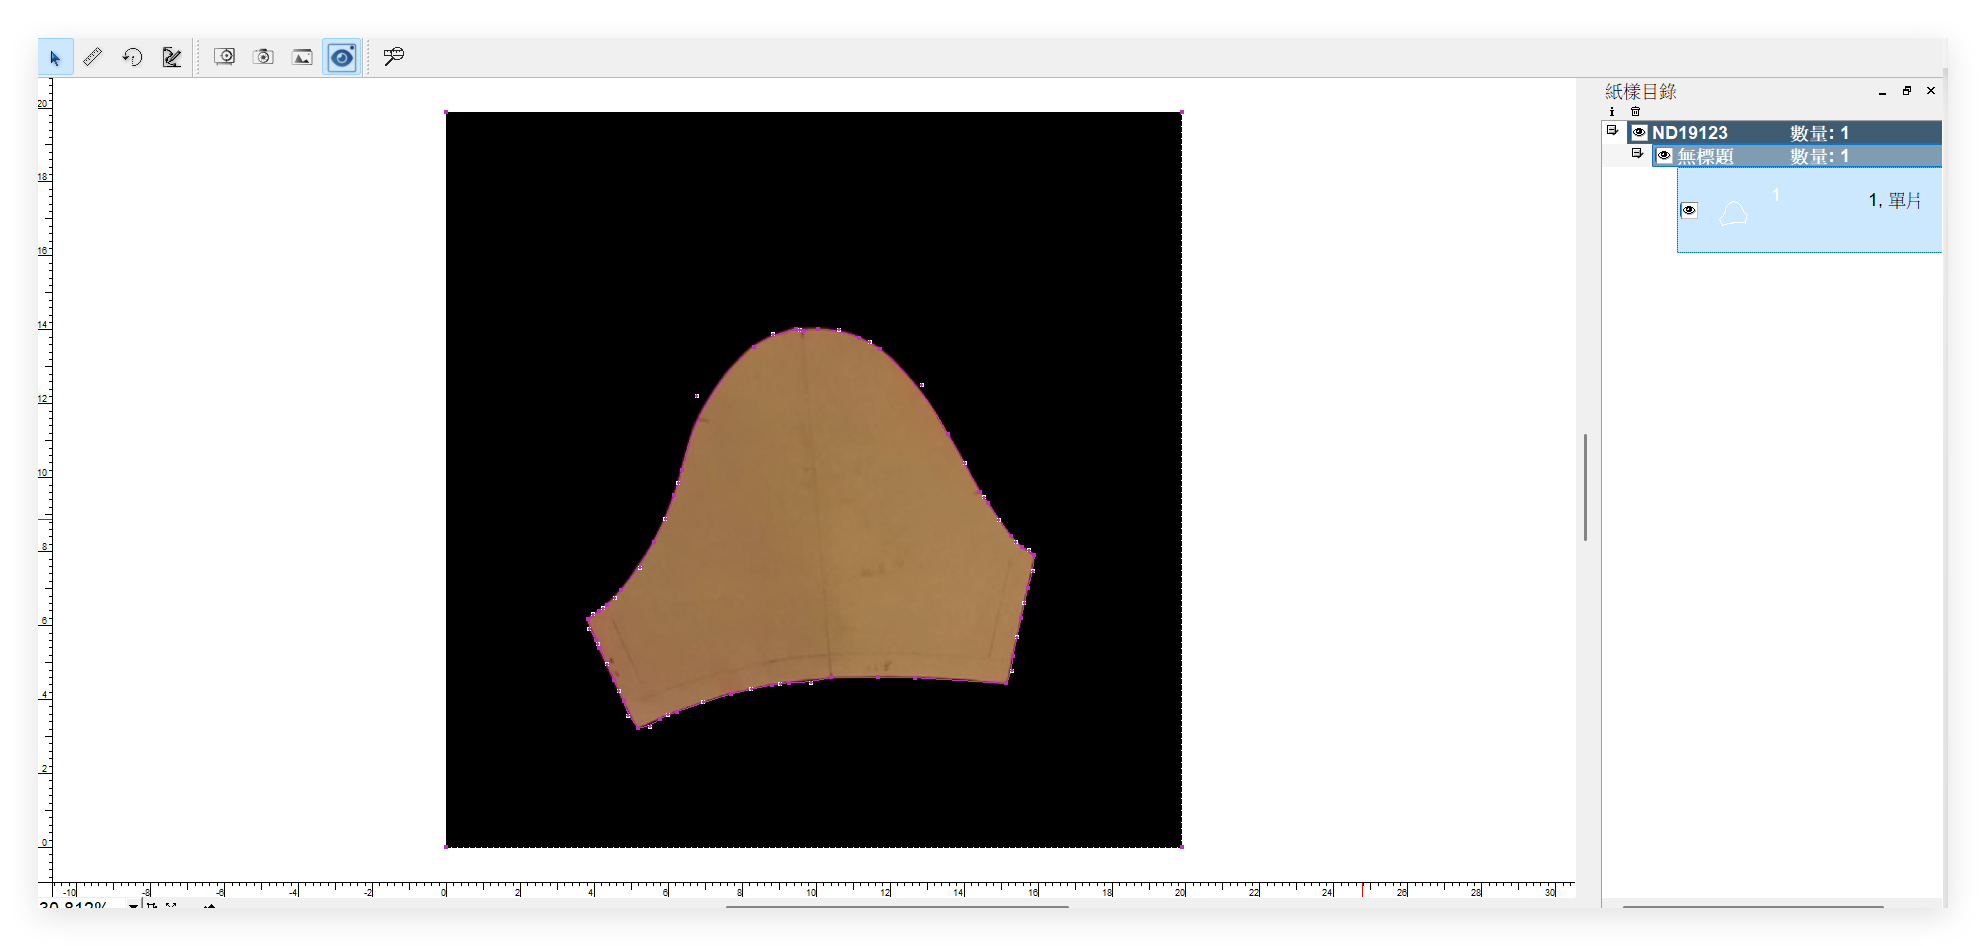This screenshot has width=1986, height=946.
Task: Click the piece thumbnail labeled 1, 單片
Action: pyautogui.click(x=1733, y=211)
